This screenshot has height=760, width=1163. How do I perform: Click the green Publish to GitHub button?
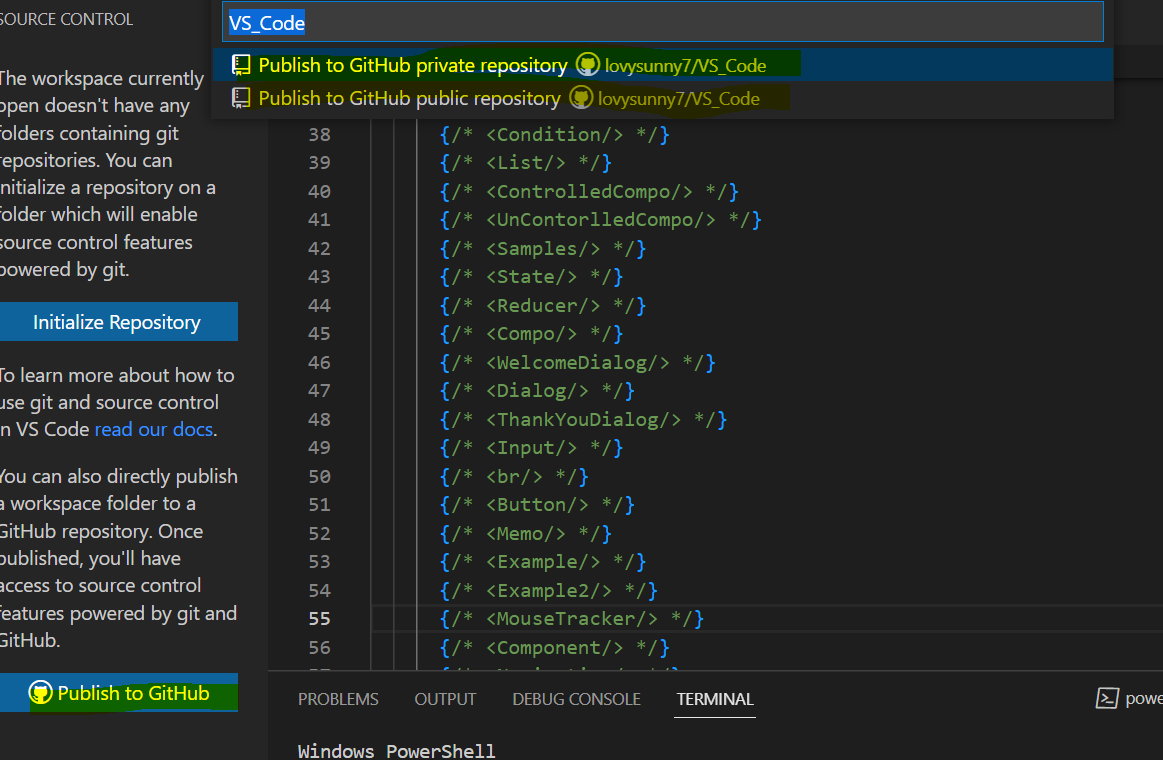[x=119, y=692]
